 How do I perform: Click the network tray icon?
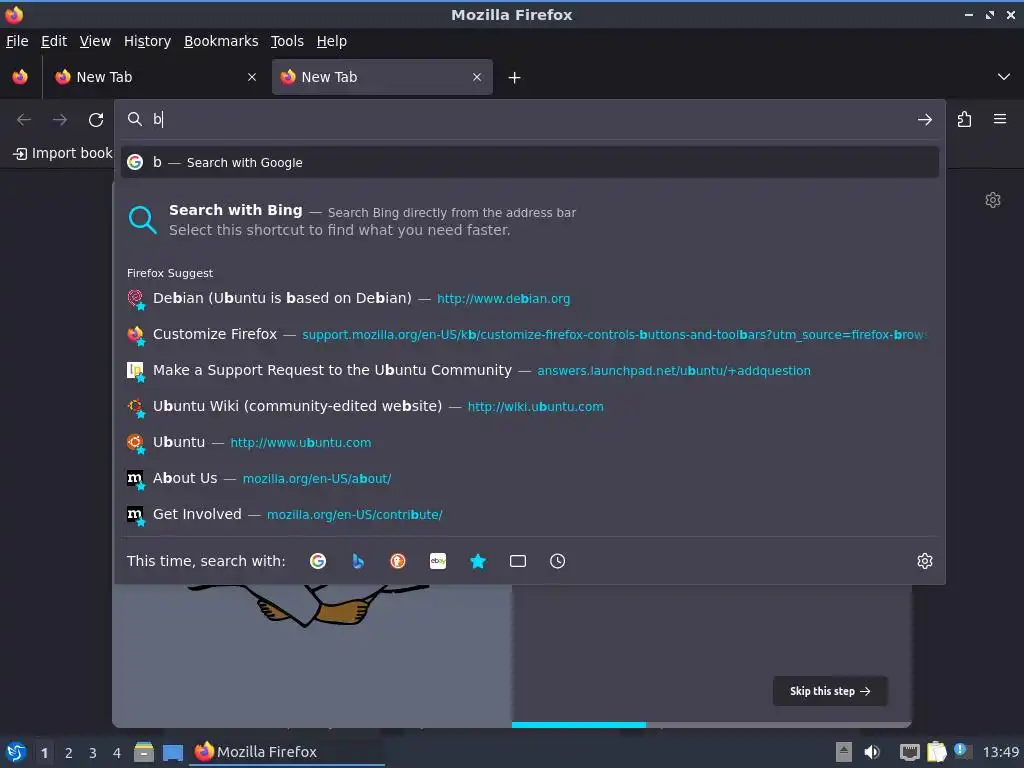tap(909, 752)
